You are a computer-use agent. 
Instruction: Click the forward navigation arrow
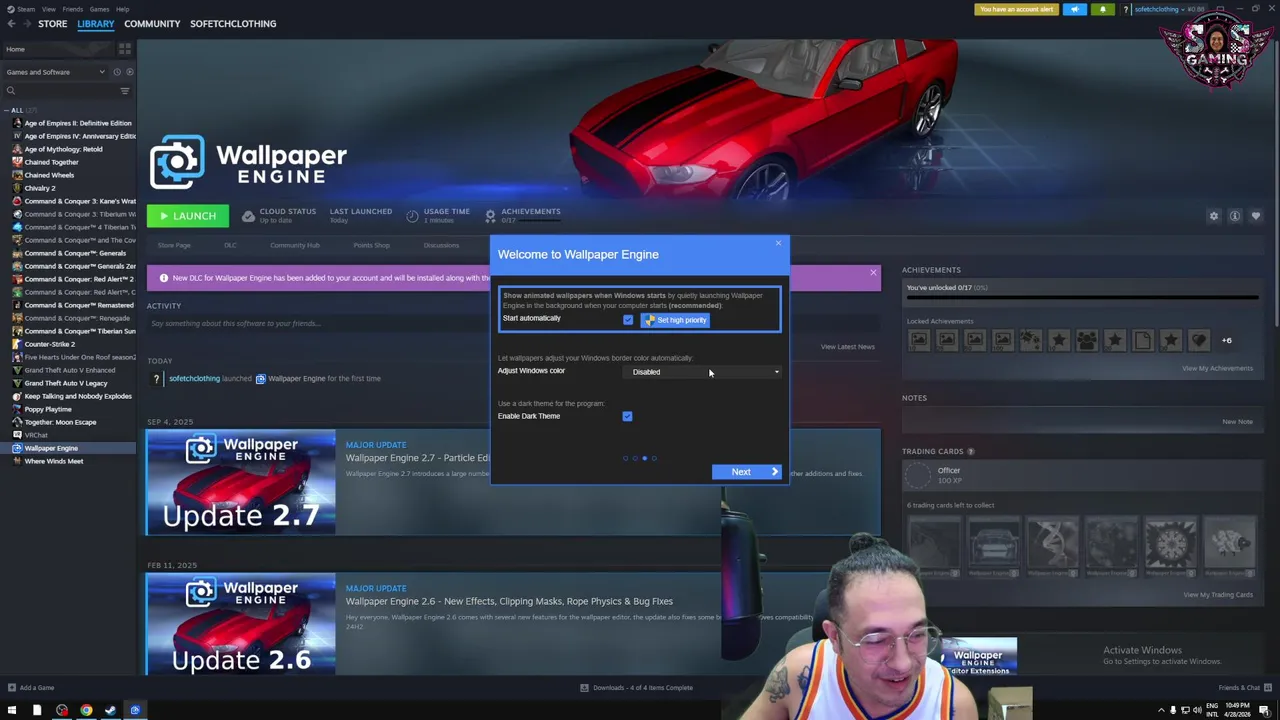tap(27, 23)
